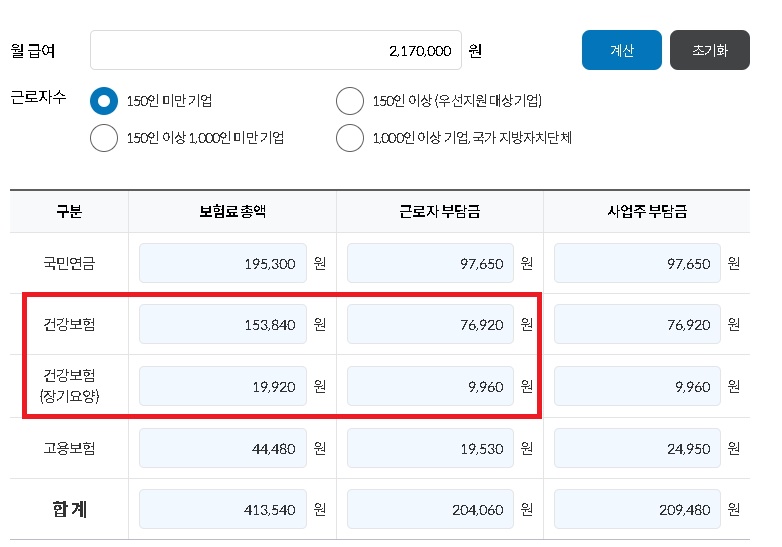Click the blue 계산 button
The width and height of the screenshot is (782, 547).
pos(621,50)
